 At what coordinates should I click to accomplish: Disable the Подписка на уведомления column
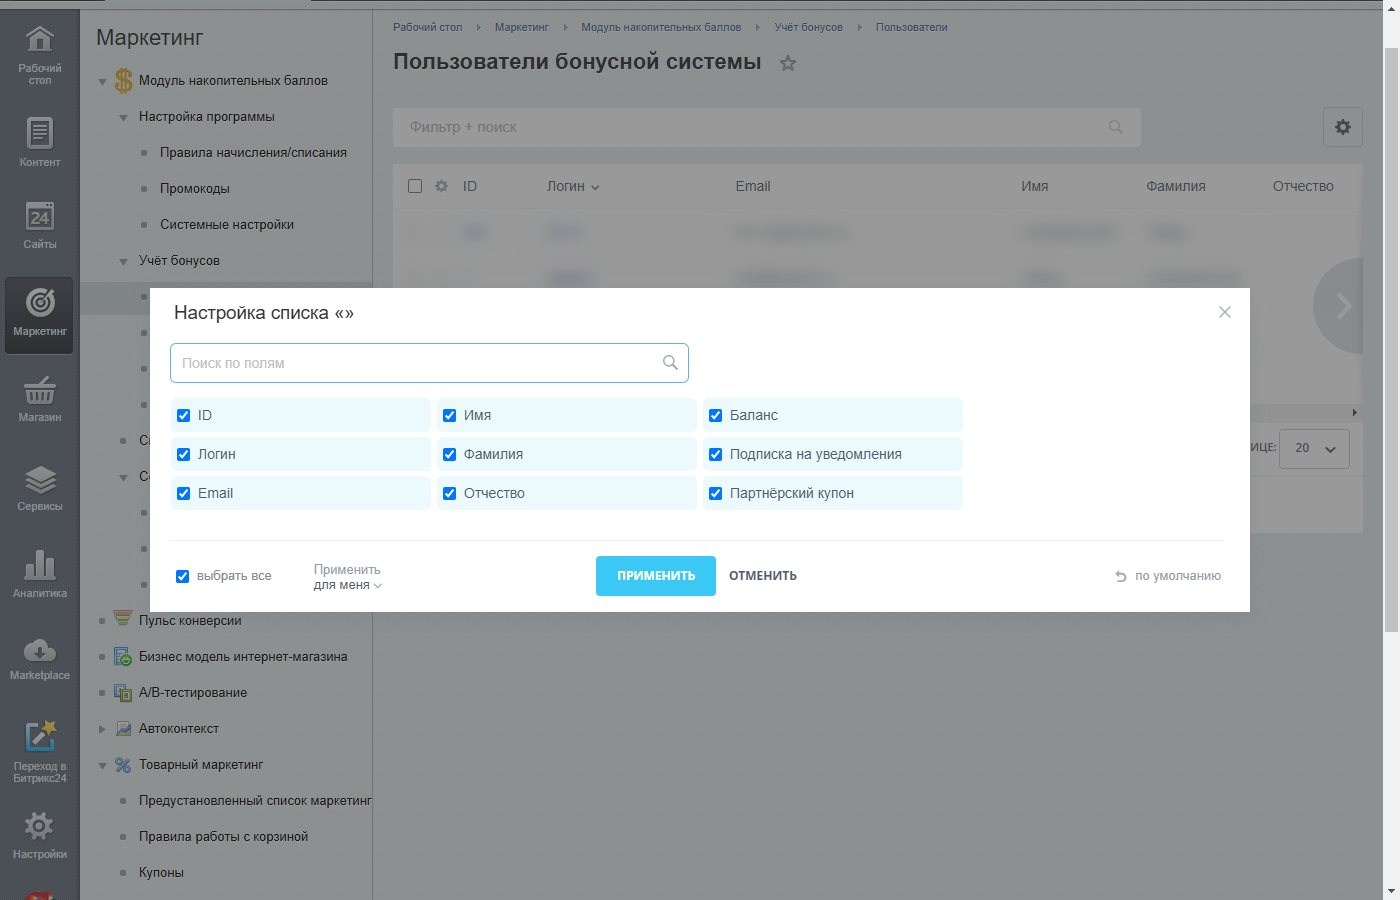[715, 454]
